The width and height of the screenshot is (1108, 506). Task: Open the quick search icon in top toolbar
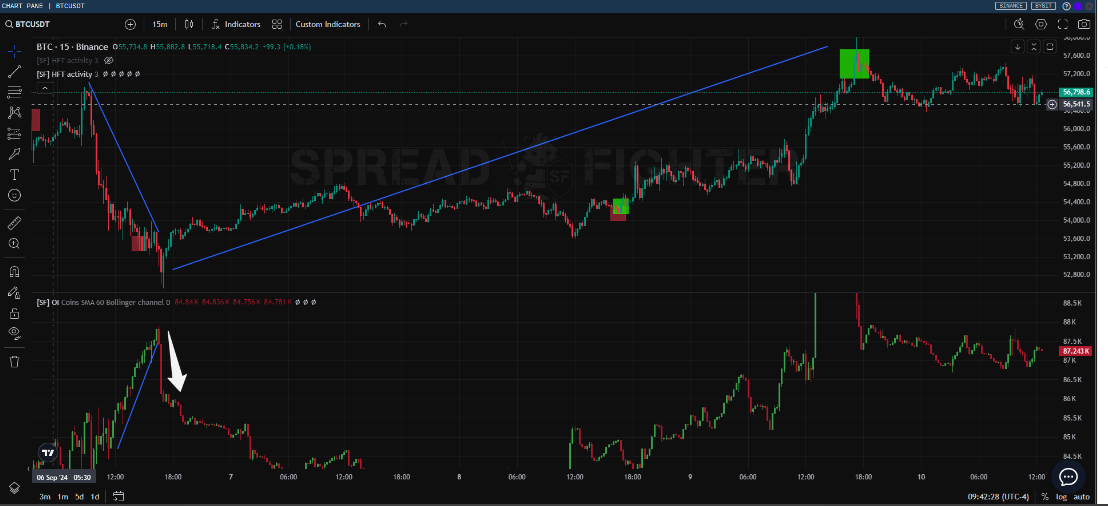[1019, 24]
